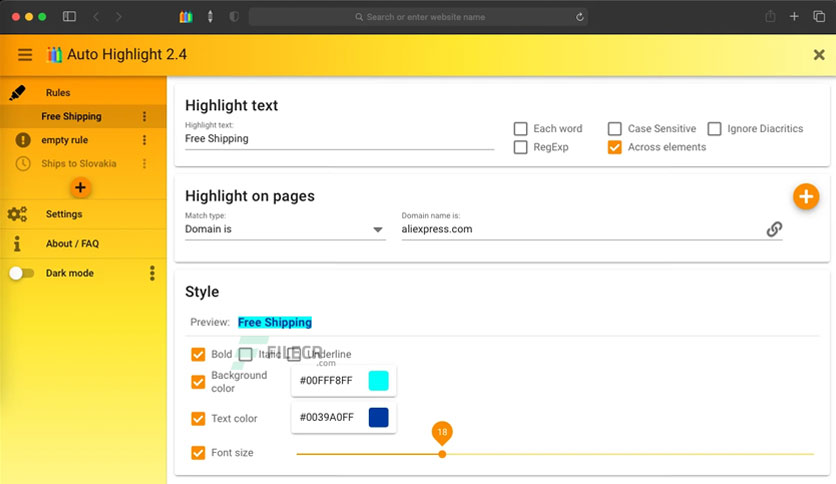Uncheck the Text color checkbox

[x=198, y=418]
